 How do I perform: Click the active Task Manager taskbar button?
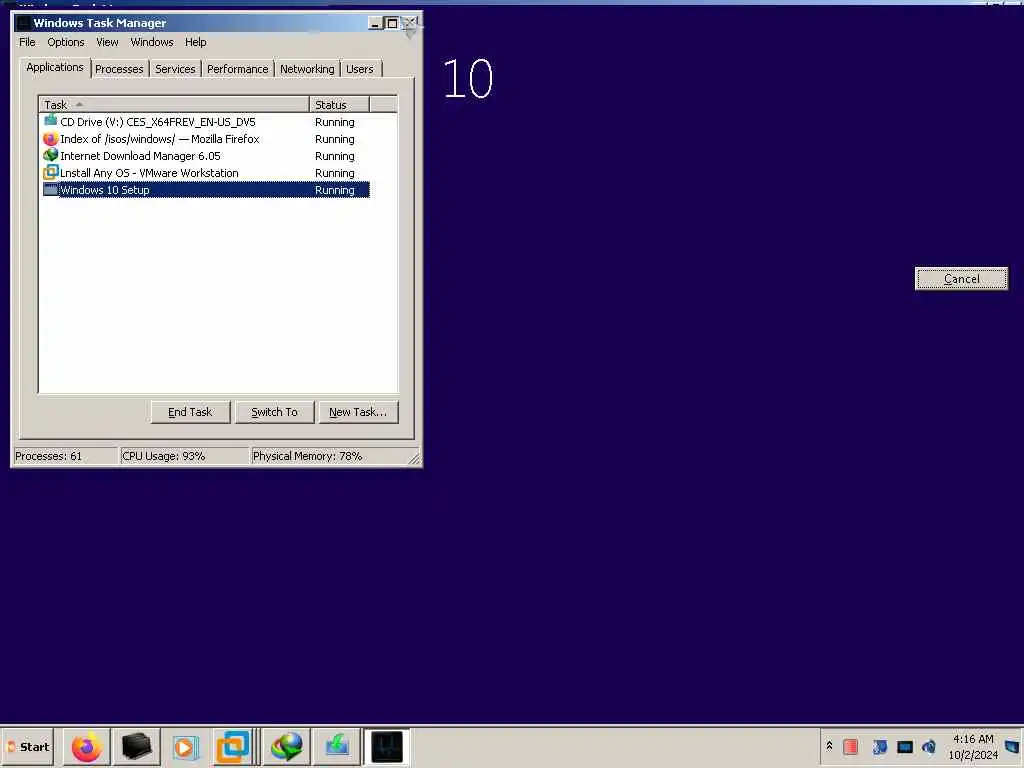387,747
